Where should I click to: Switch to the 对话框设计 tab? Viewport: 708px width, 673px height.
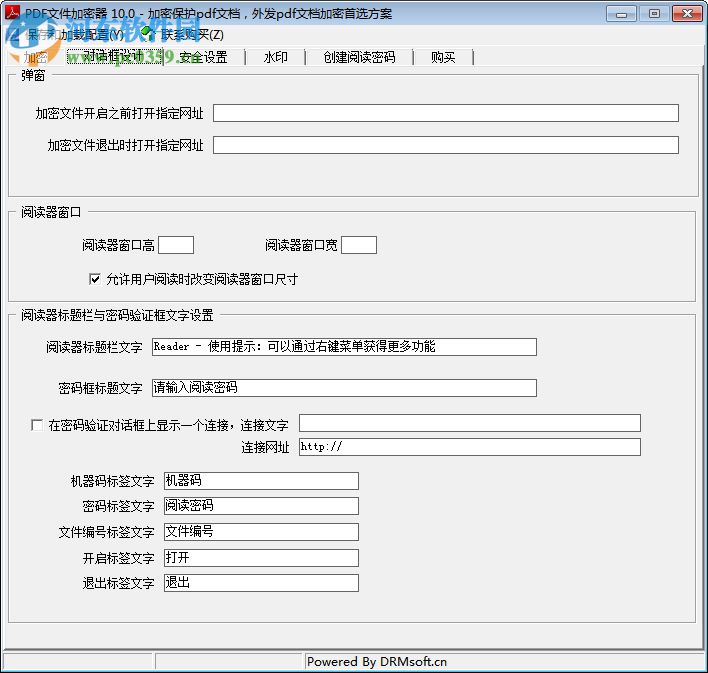click(x=114, y=56)
